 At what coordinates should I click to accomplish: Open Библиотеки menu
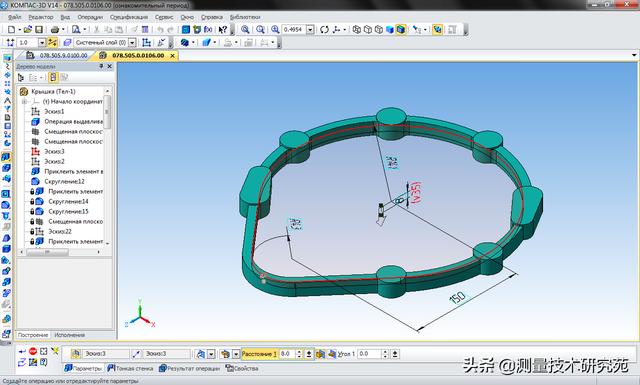coord(245,17)
